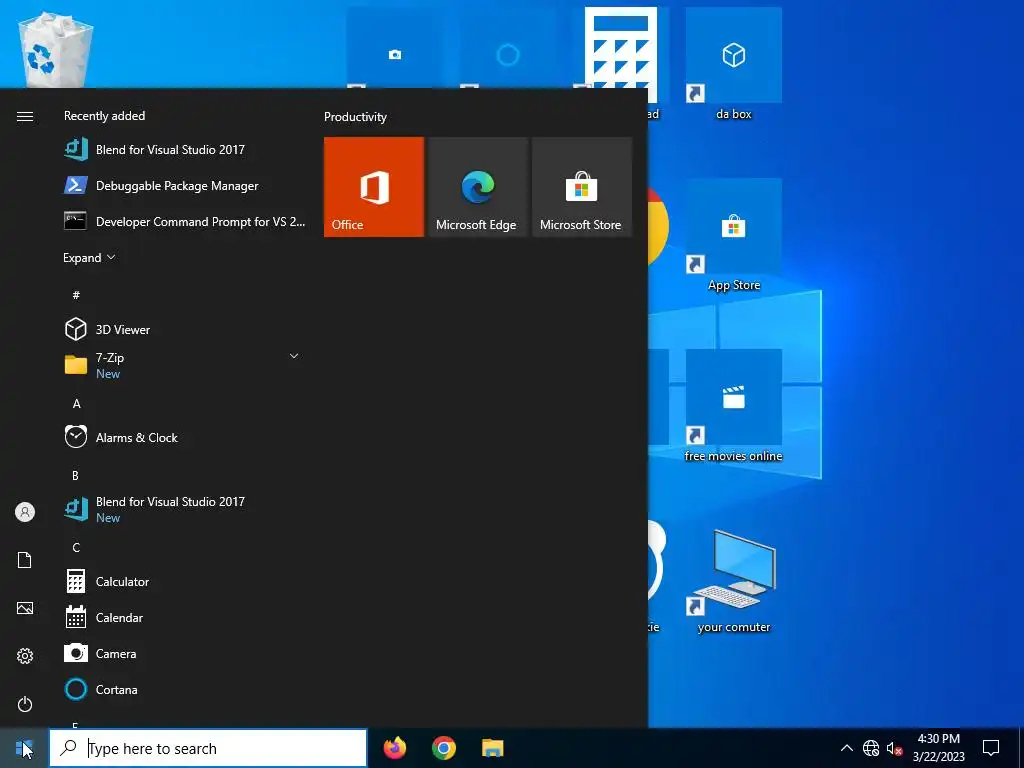Viewport: 1024px width, 768px height.
Task: Click the Power icon in Start menu
Action: [x=25, y=704]
